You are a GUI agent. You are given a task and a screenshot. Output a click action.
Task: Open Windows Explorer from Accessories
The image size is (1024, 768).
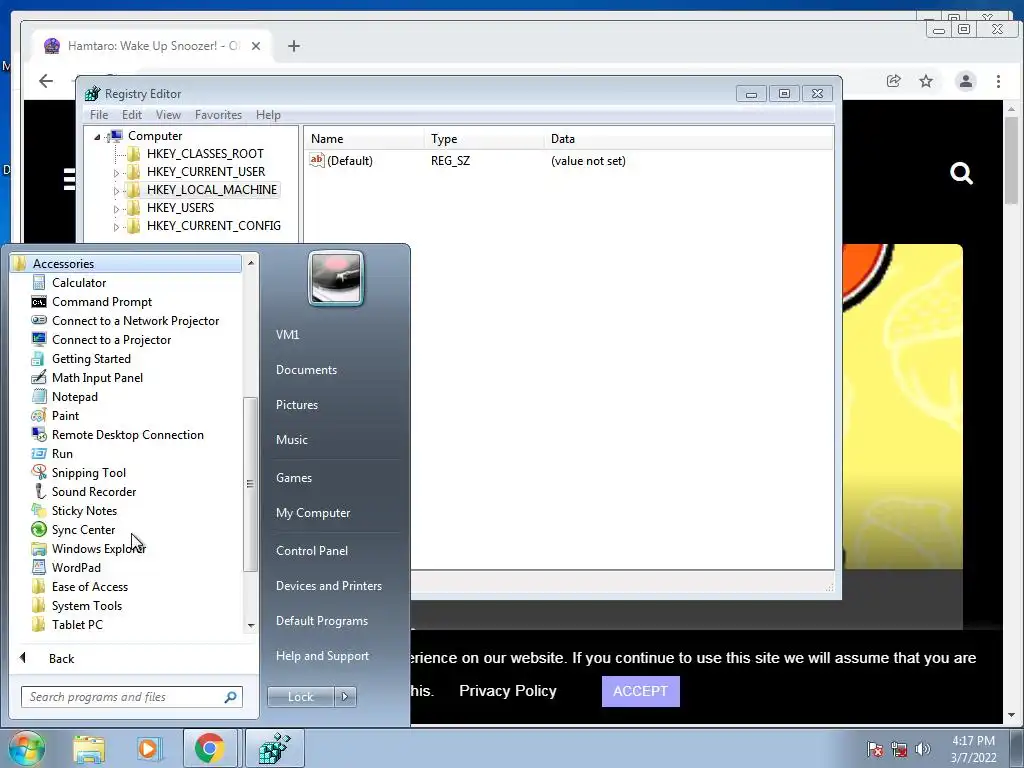(98, 548)
